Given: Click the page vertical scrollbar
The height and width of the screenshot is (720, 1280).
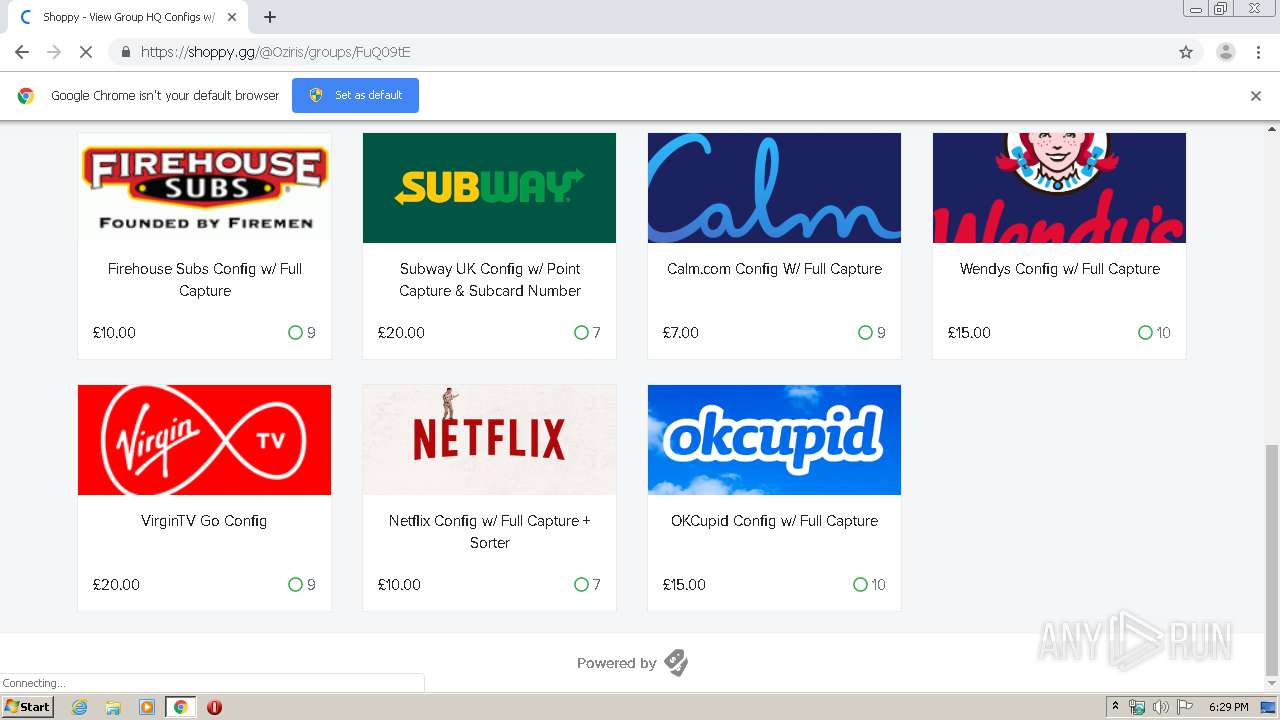Looking at the screenshot, I should (1272, 560).
